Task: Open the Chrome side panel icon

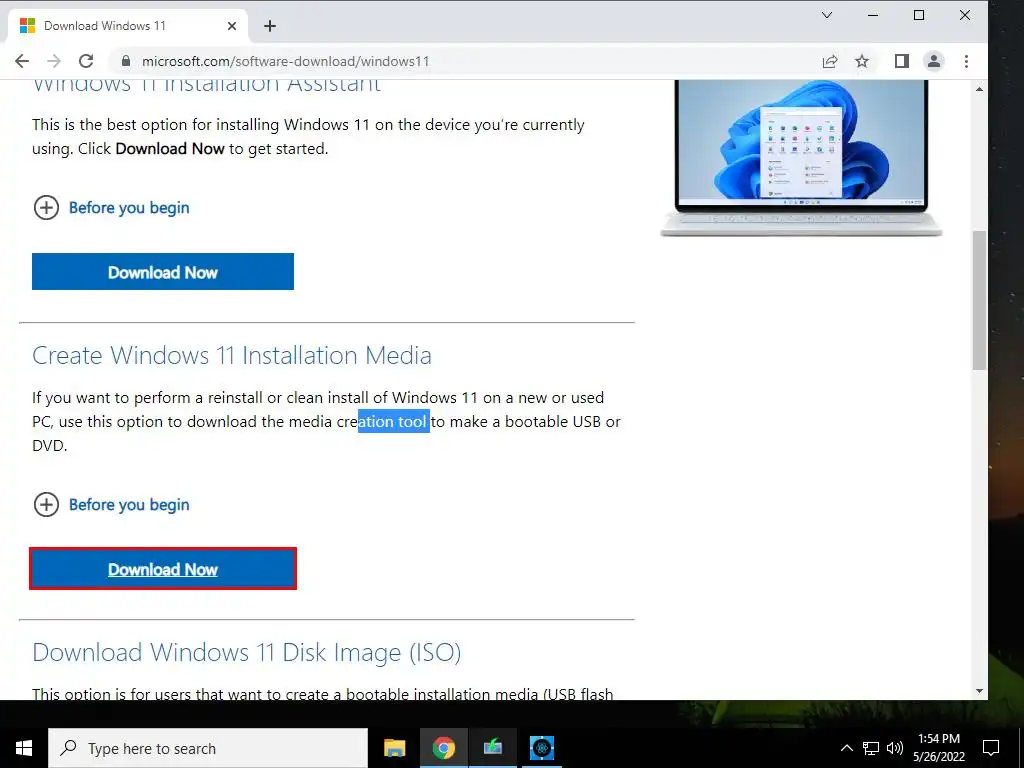Action: click(902, 61)
